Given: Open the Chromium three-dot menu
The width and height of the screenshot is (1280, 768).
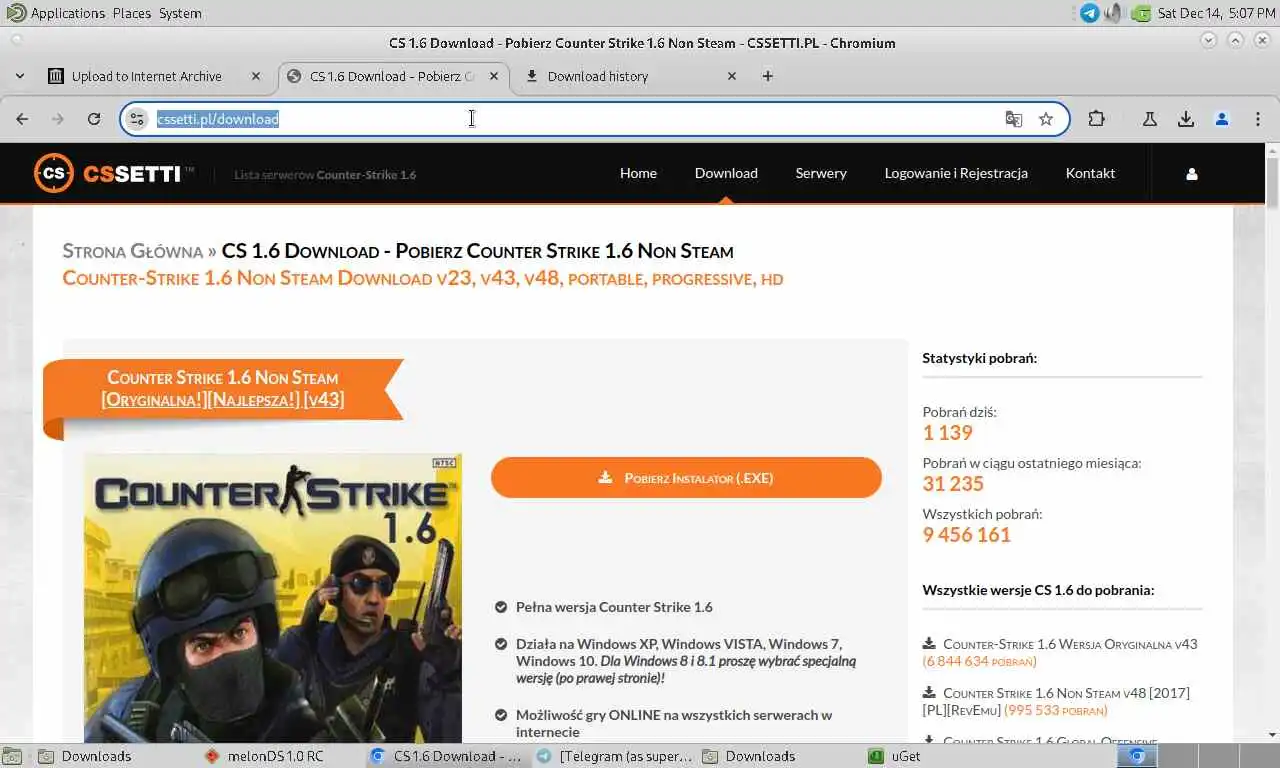Looking at the screenshot, I should [1257, 119].
